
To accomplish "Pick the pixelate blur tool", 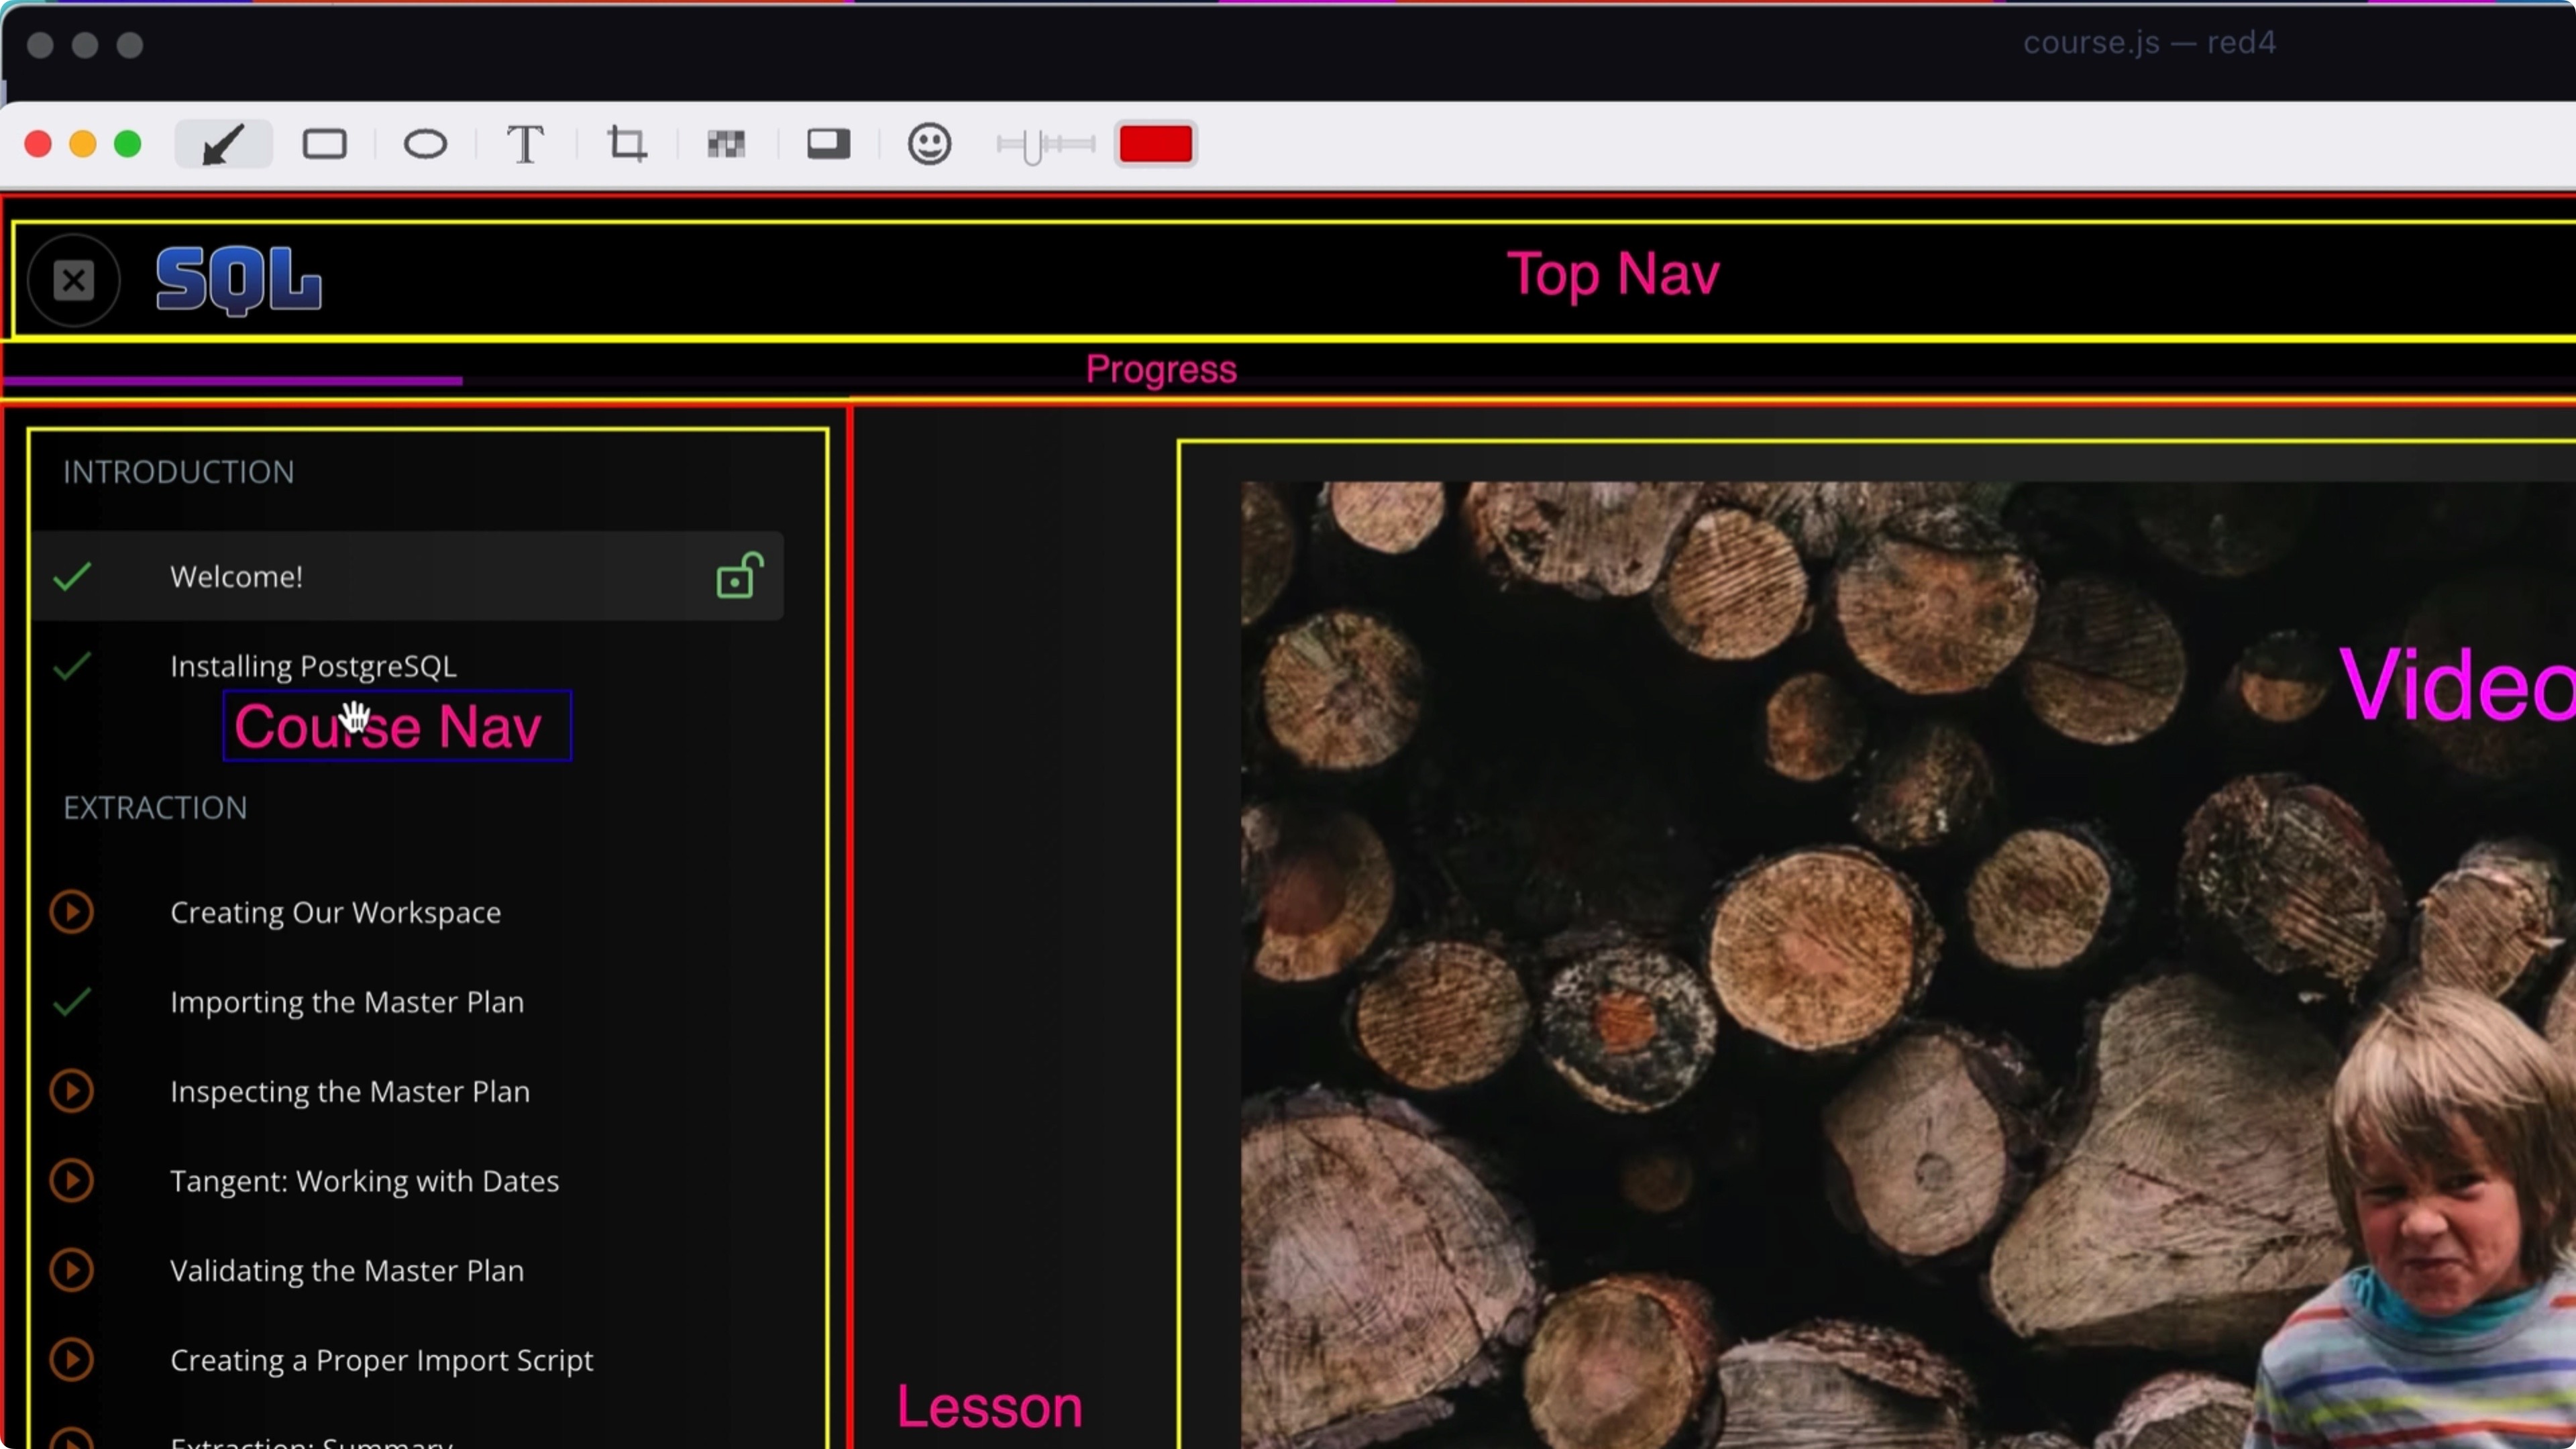I will click(726, 144).
